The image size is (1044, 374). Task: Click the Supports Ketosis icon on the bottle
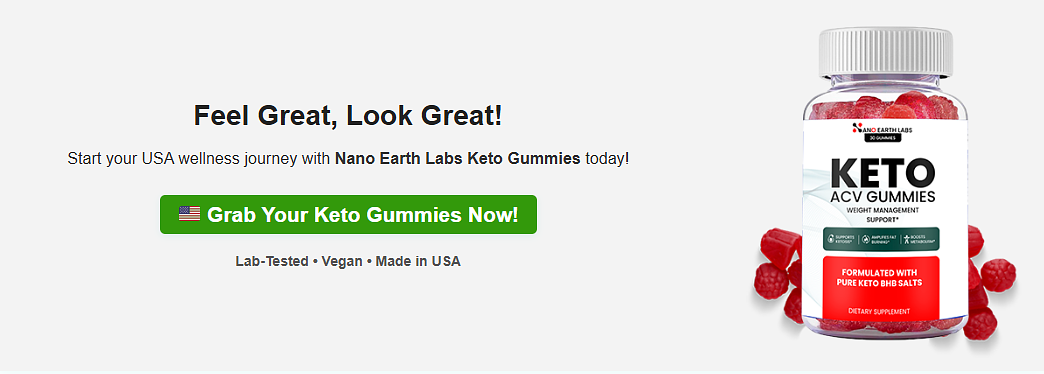[x=832, y=239]
